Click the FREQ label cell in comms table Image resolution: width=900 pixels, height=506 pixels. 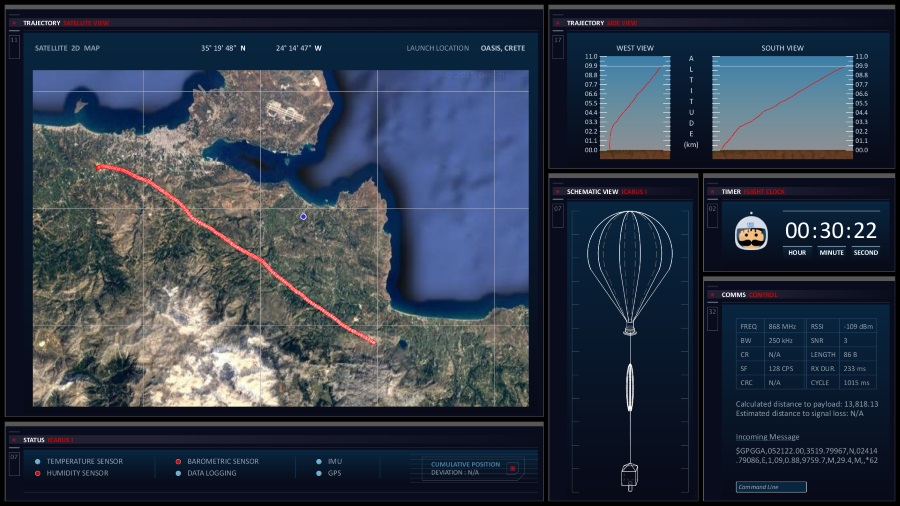[750, 326]
